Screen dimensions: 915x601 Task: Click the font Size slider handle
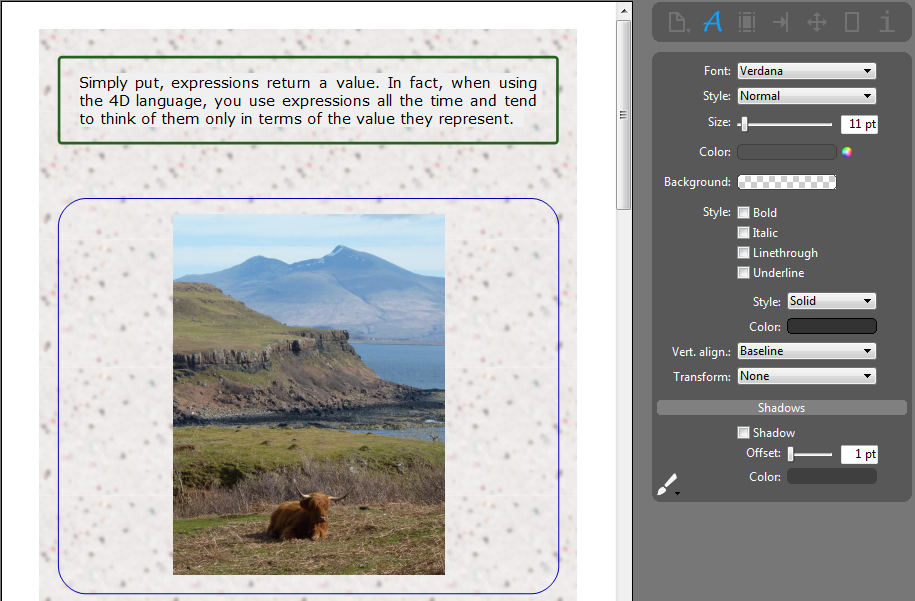(744, 124)
